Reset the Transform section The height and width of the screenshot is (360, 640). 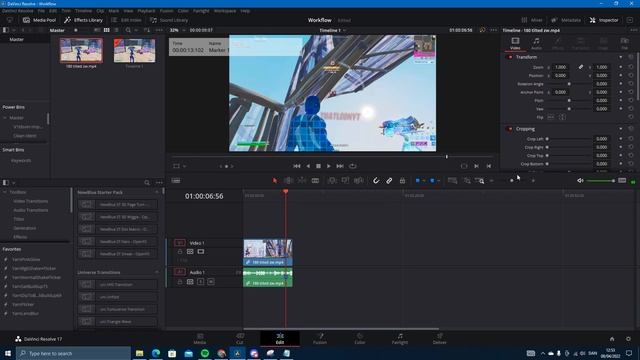(x=631, y=57)
